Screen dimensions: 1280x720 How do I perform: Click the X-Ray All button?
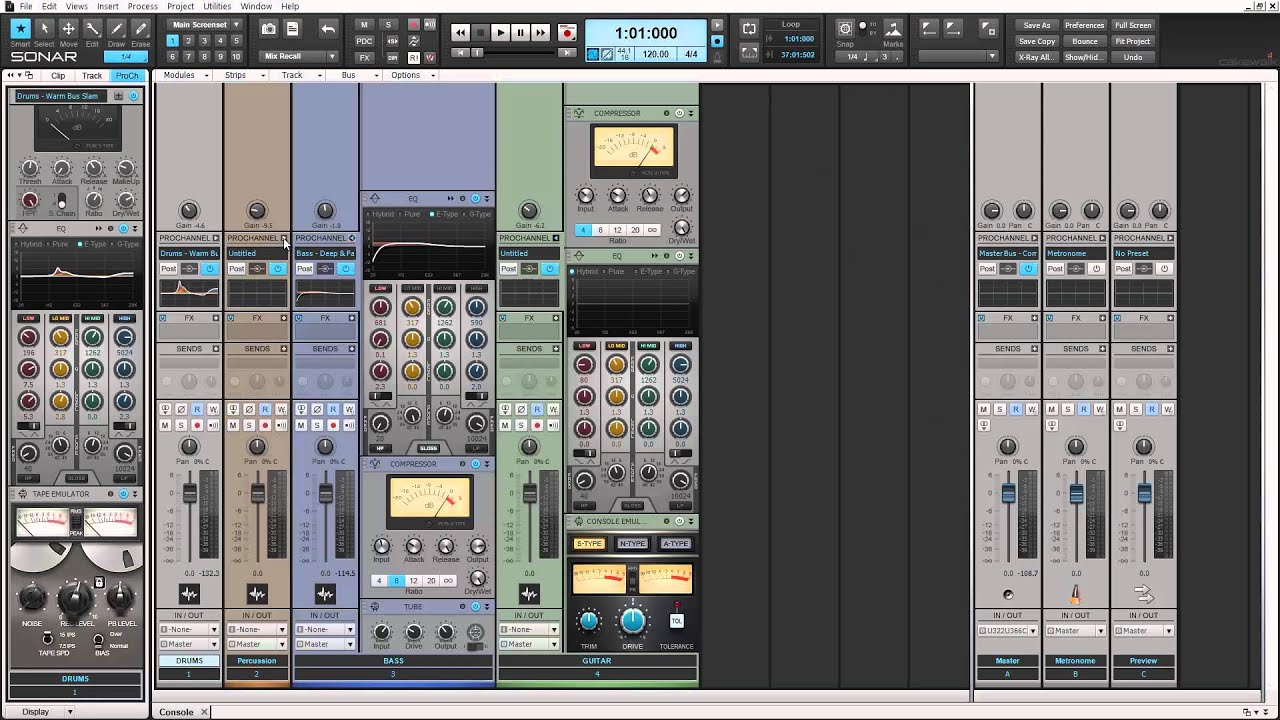click(x=1037, y=57)
